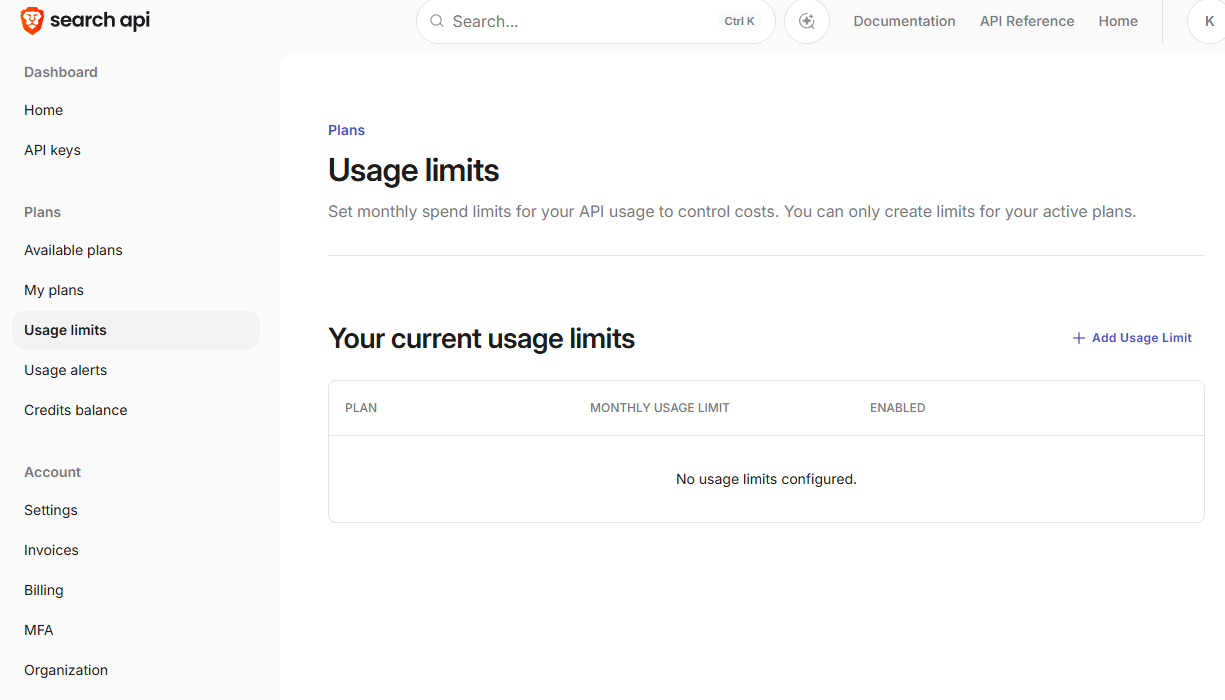The image size is (1225, 700).
Task: Click the Brave lion logo icon
Action: pyautogui.click(x=32, y=21)
